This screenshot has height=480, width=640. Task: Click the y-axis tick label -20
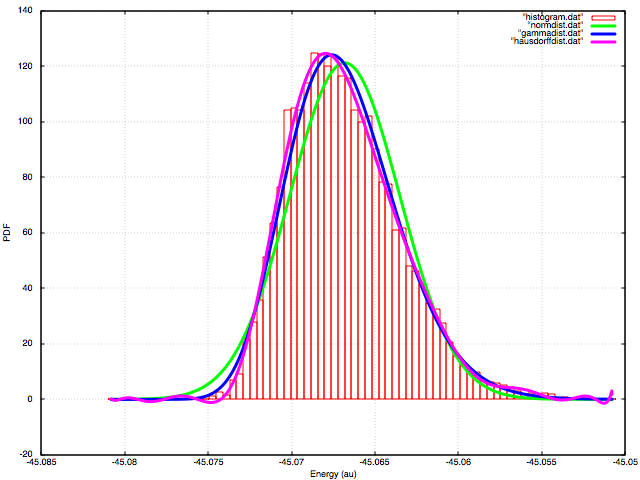tap(26, 454)
